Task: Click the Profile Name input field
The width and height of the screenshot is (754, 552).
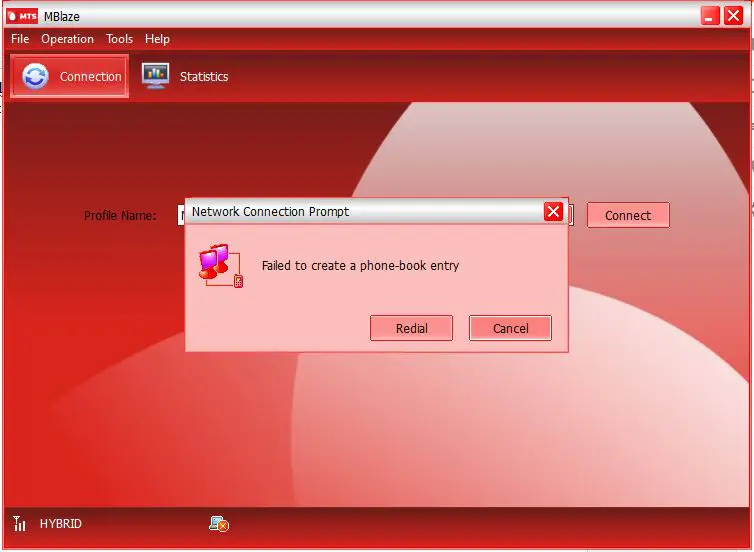Action: pos(376,215)
